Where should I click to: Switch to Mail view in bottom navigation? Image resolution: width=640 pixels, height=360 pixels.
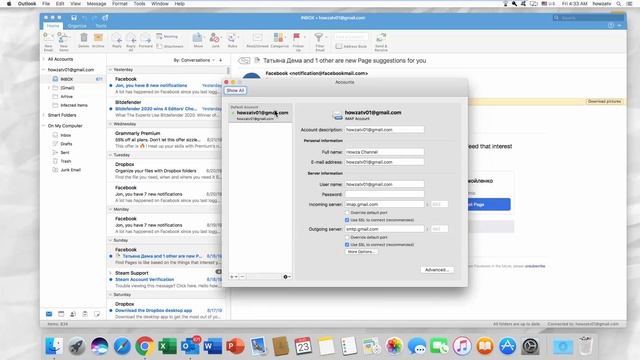49,314
